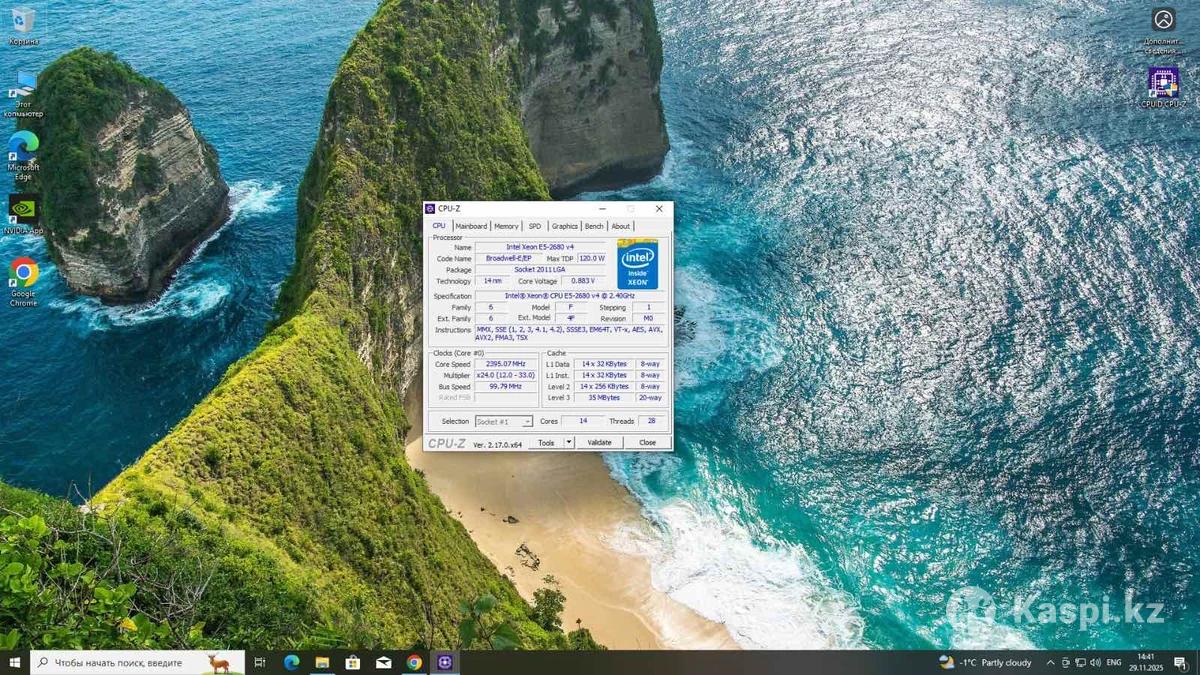Select the SPD tab
Viewport: 1200px width, 675px height.
[x=535, y=226]
